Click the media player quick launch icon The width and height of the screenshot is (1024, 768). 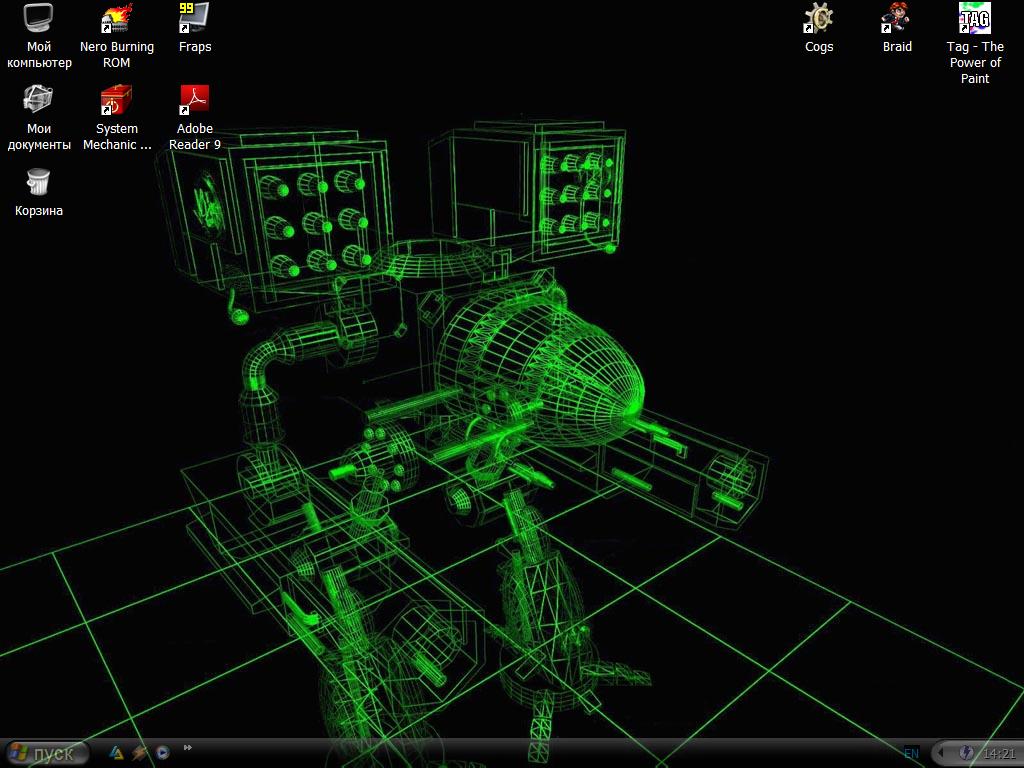pyautogui.click(x=162, y=753)
